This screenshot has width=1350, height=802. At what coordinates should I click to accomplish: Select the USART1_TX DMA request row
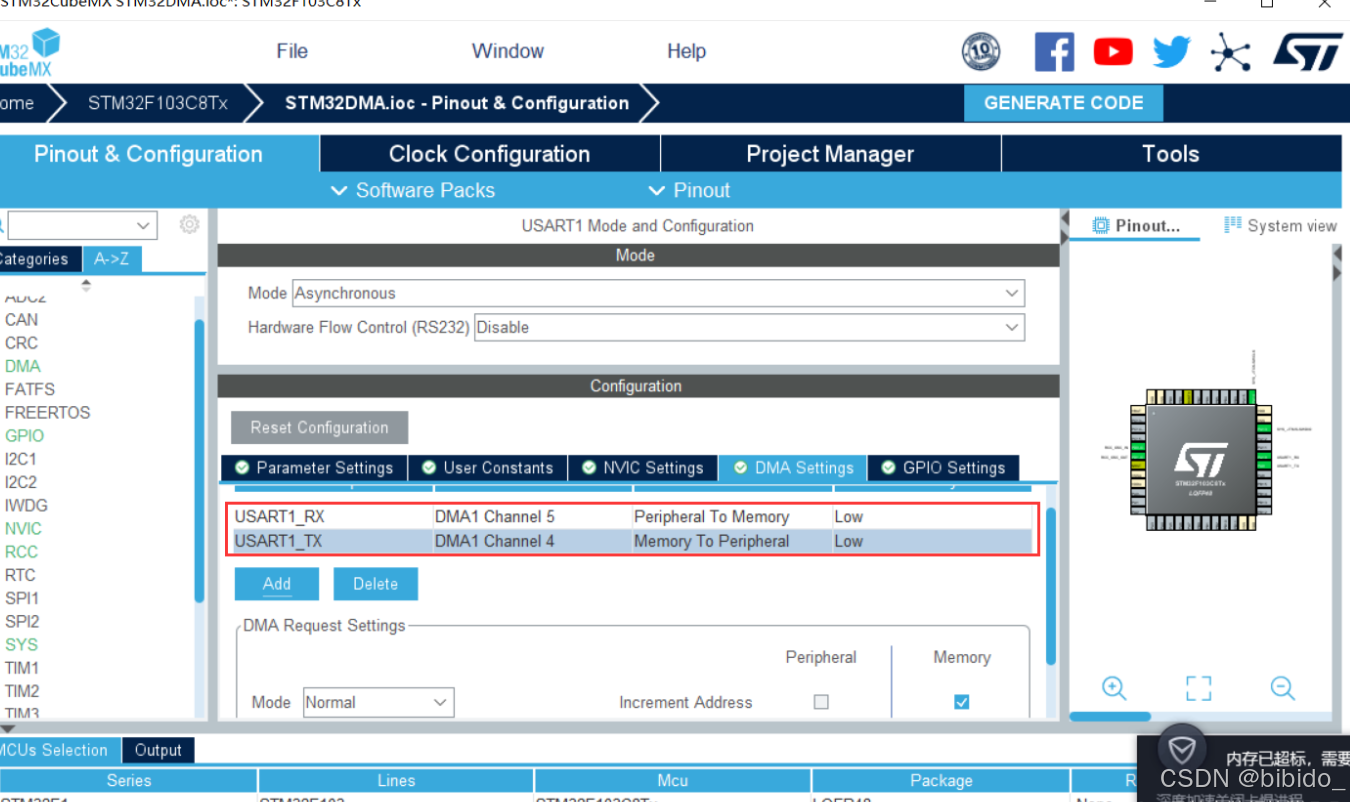point(632,541)
